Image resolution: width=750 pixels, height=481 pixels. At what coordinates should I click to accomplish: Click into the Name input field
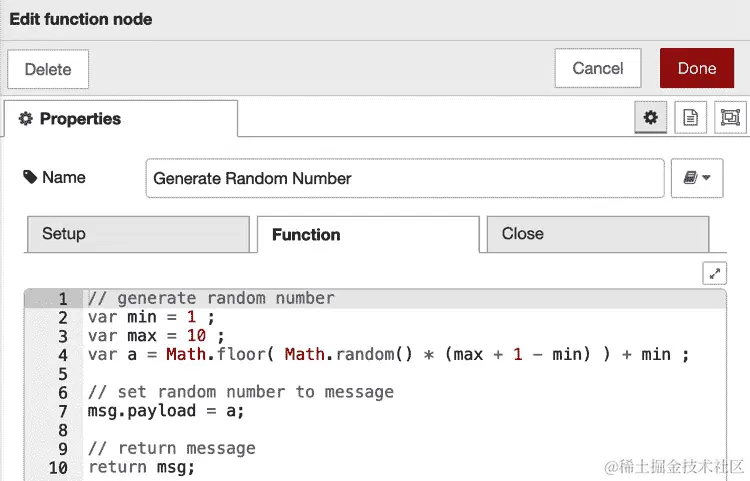[405, 178]
